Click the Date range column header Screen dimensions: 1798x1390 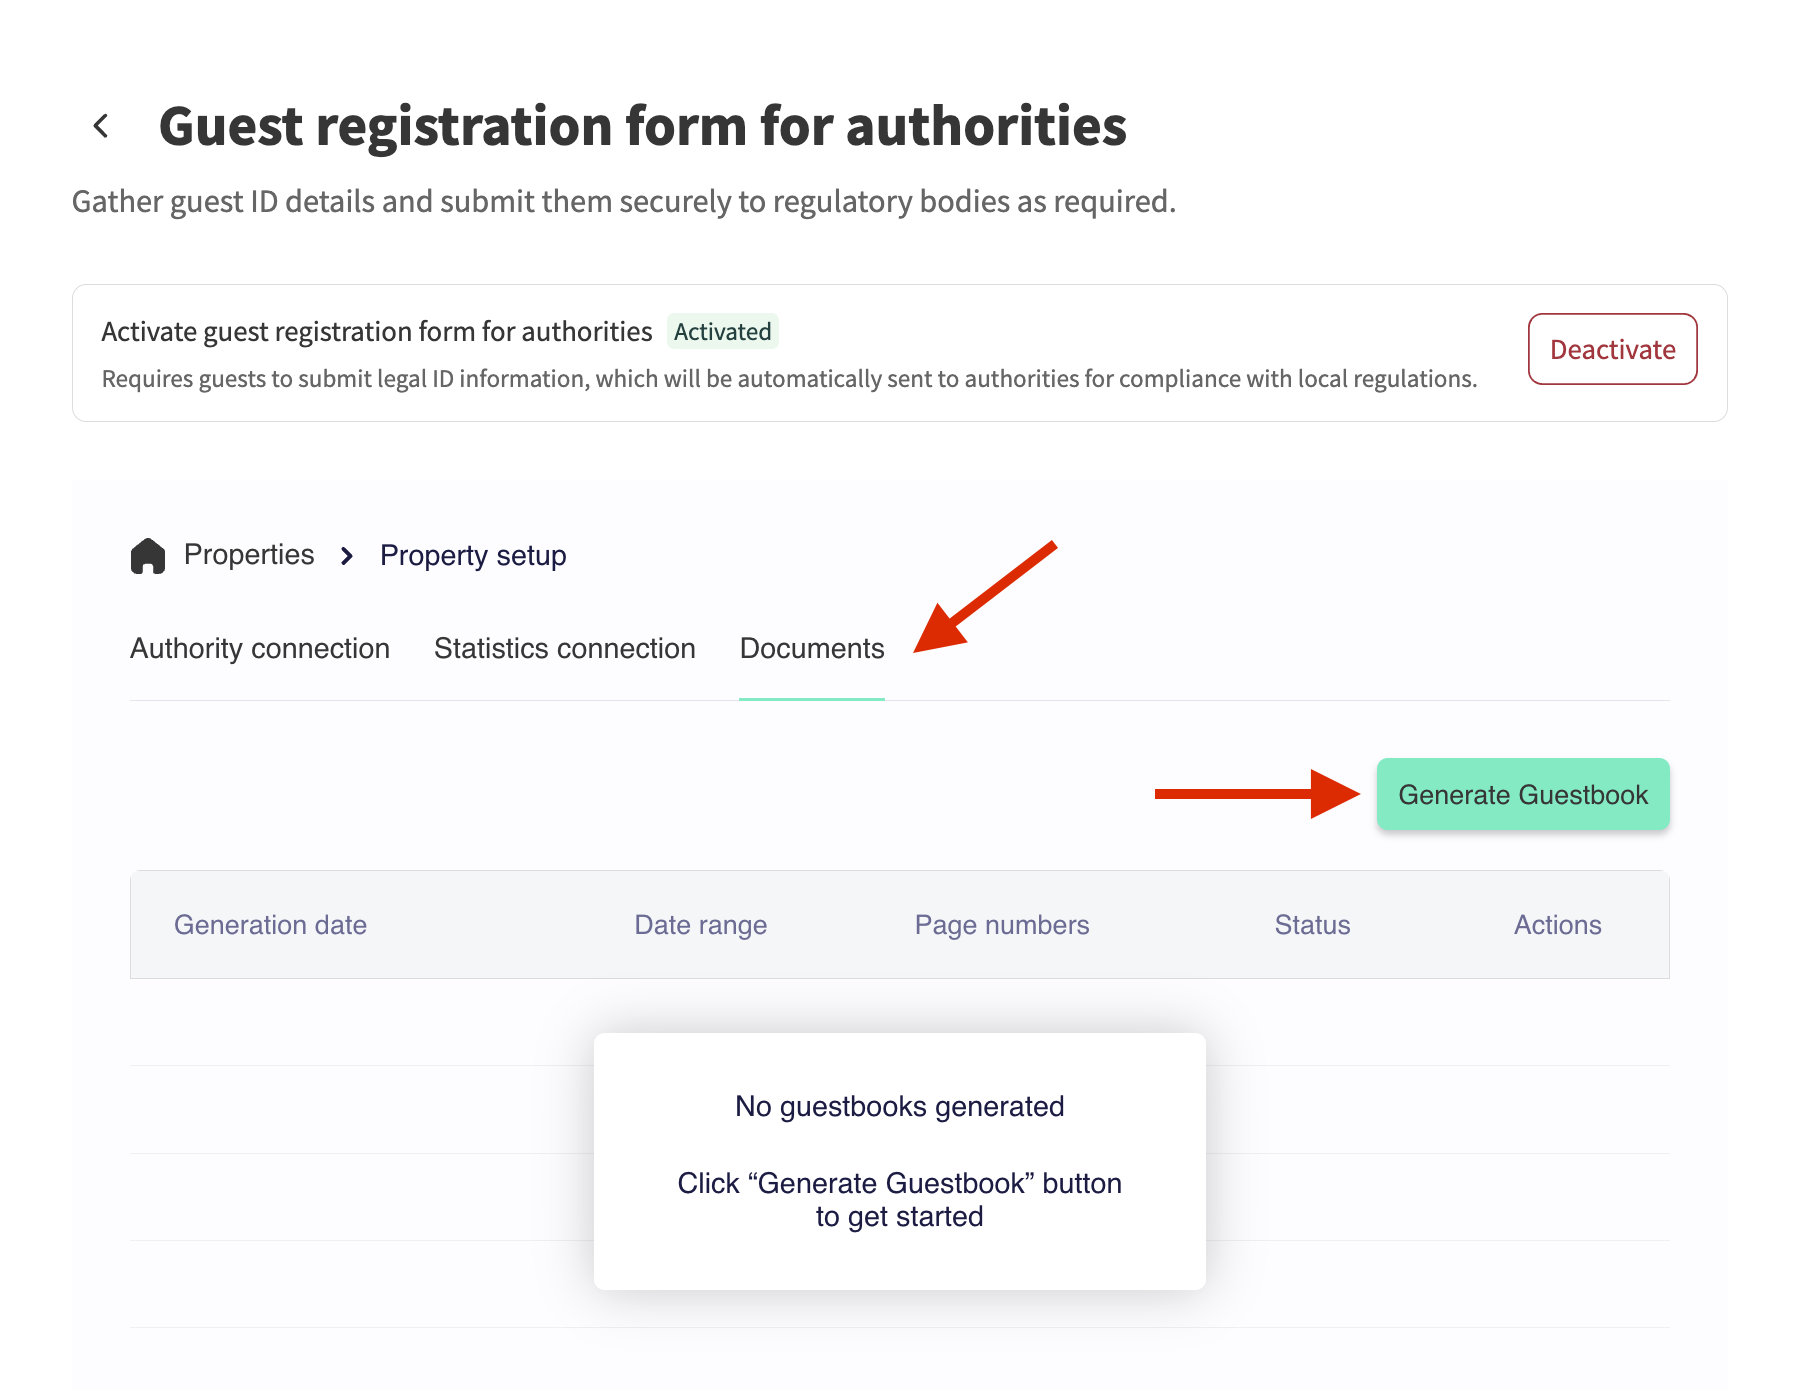[x=701, y=925]
